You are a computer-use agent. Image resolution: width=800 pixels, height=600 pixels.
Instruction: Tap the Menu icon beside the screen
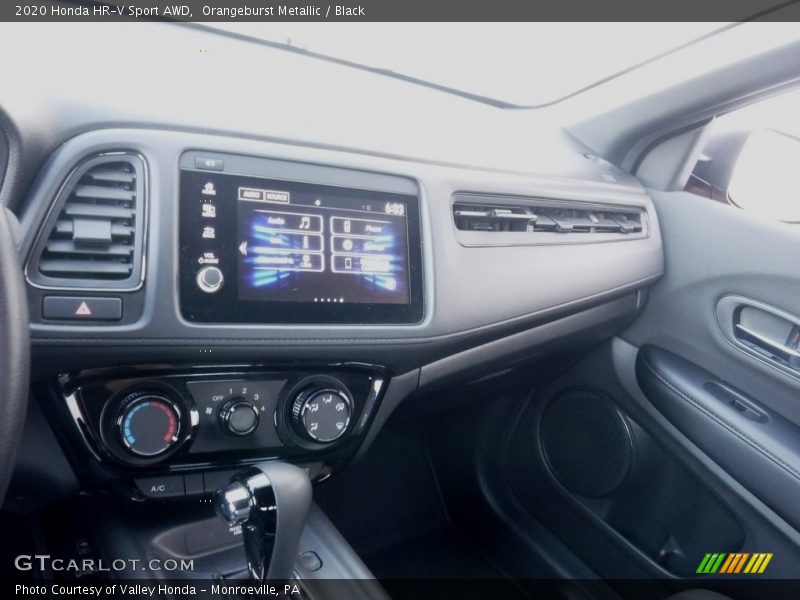coord(208,210)
